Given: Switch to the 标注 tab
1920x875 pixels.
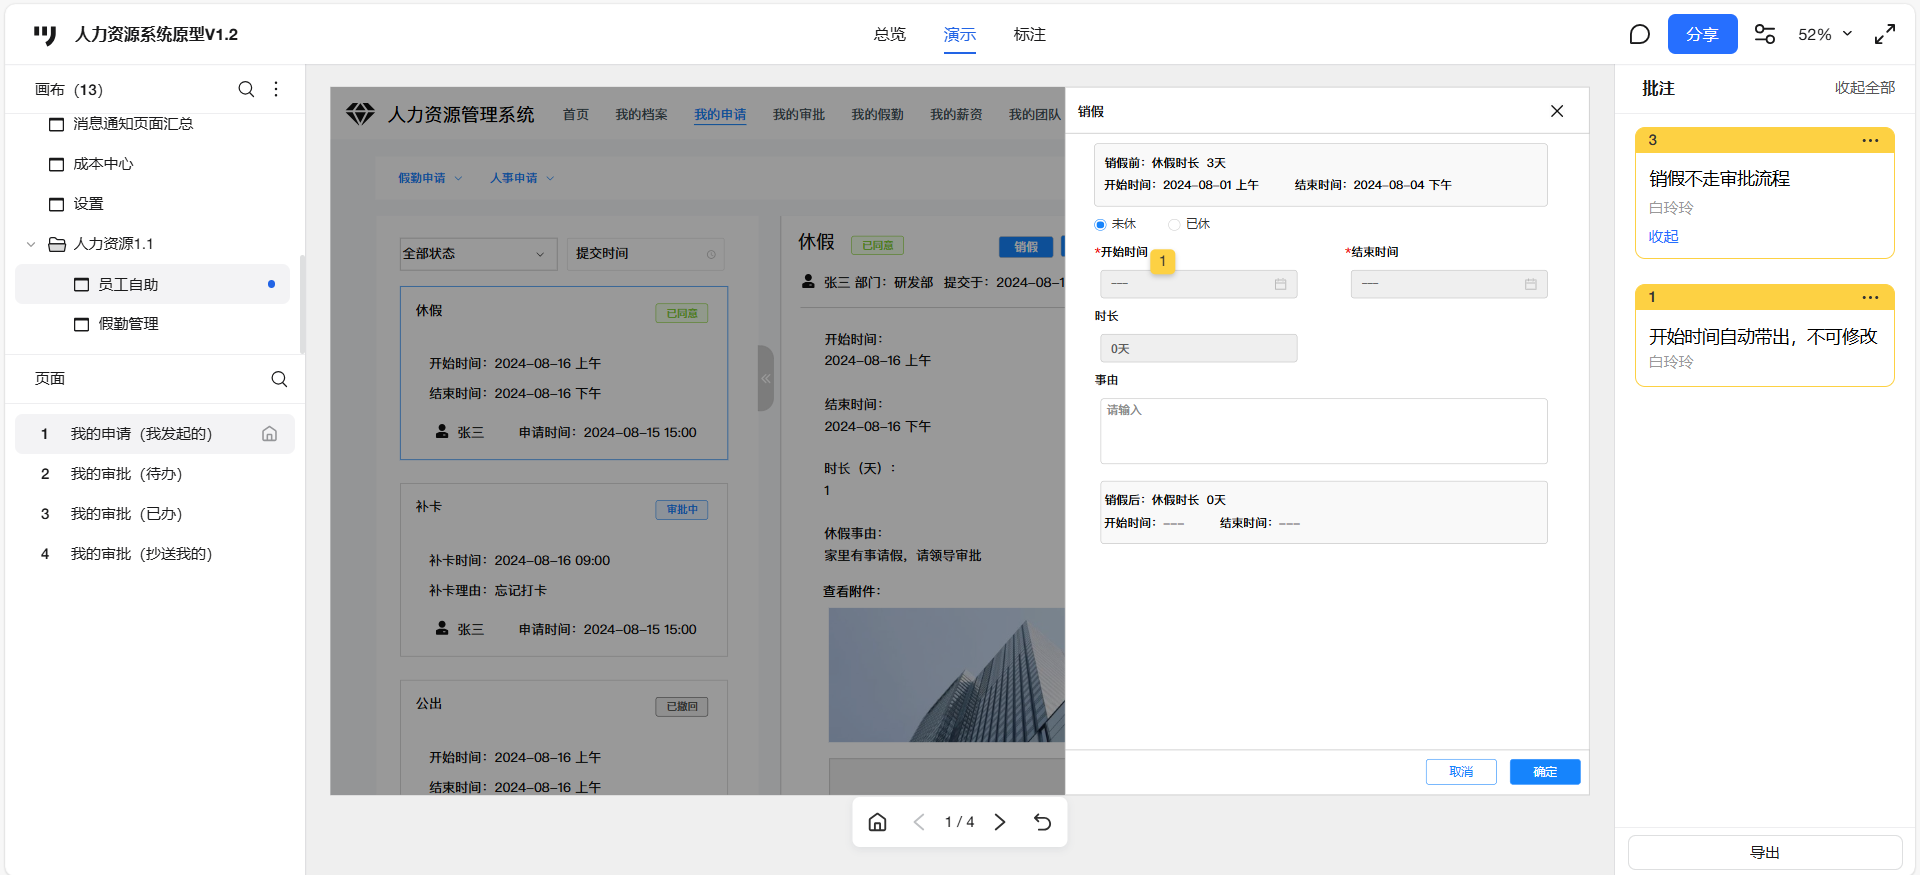Looking at the screenshot, I should (x=1029, y=35).
